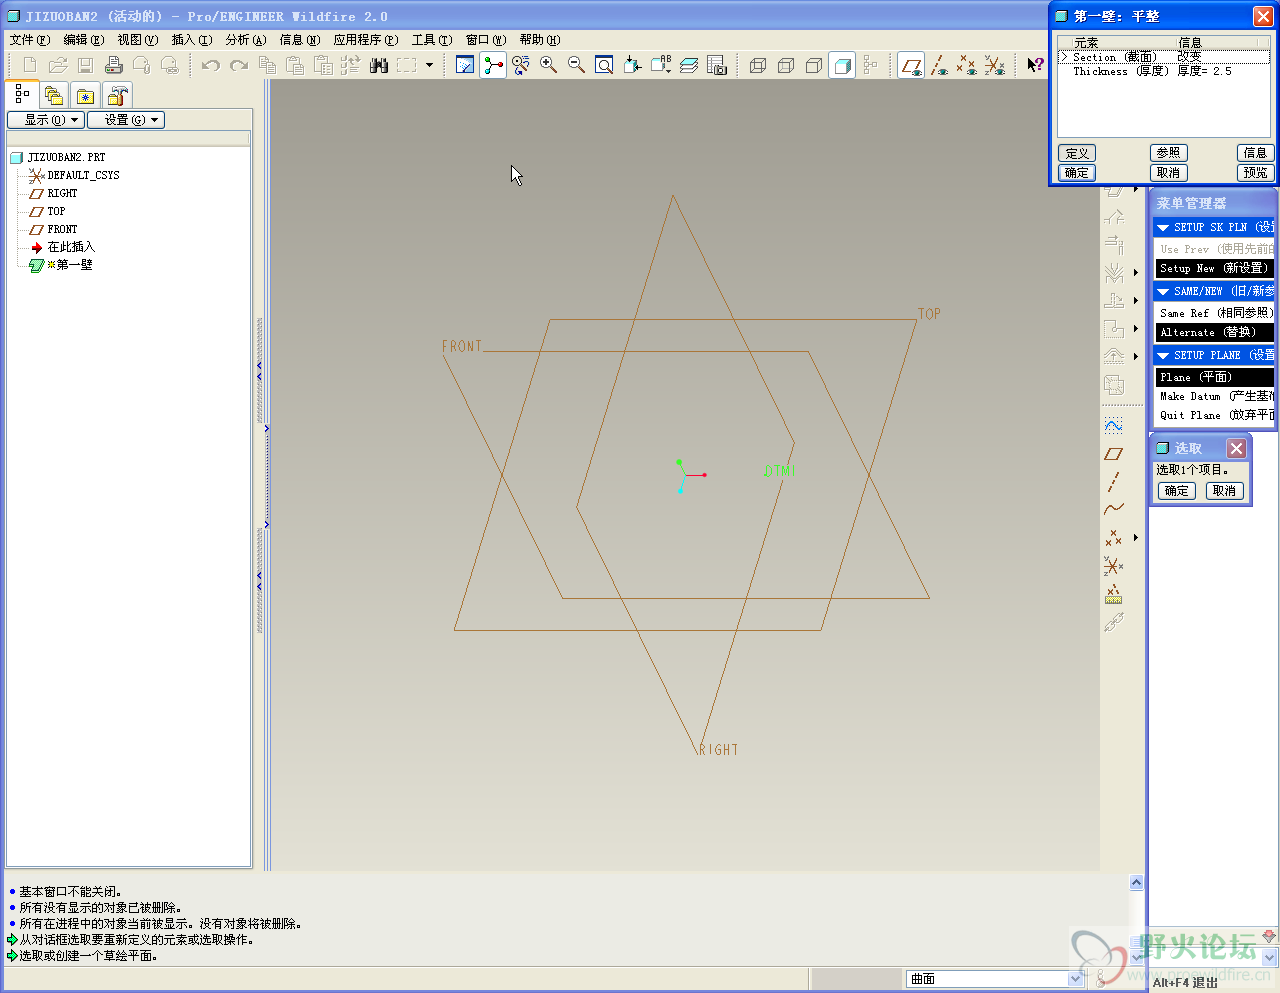
Task: Choose Quit Plane option
Action: [1215, 415]
